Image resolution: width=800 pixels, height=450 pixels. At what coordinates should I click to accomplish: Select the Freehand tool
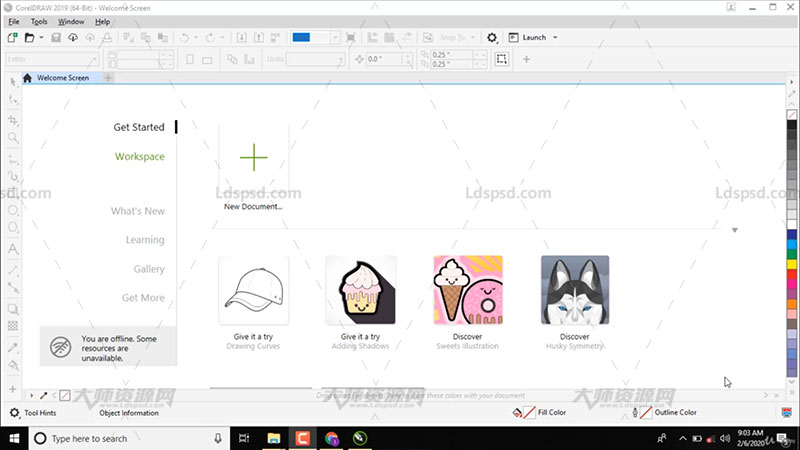click(13, 160)
